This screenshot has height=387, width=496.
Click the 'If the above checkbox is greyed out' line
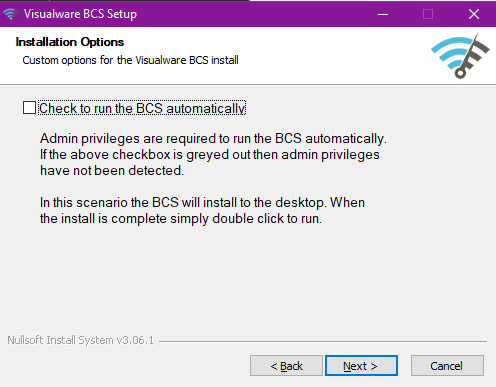tap(210, 154)
